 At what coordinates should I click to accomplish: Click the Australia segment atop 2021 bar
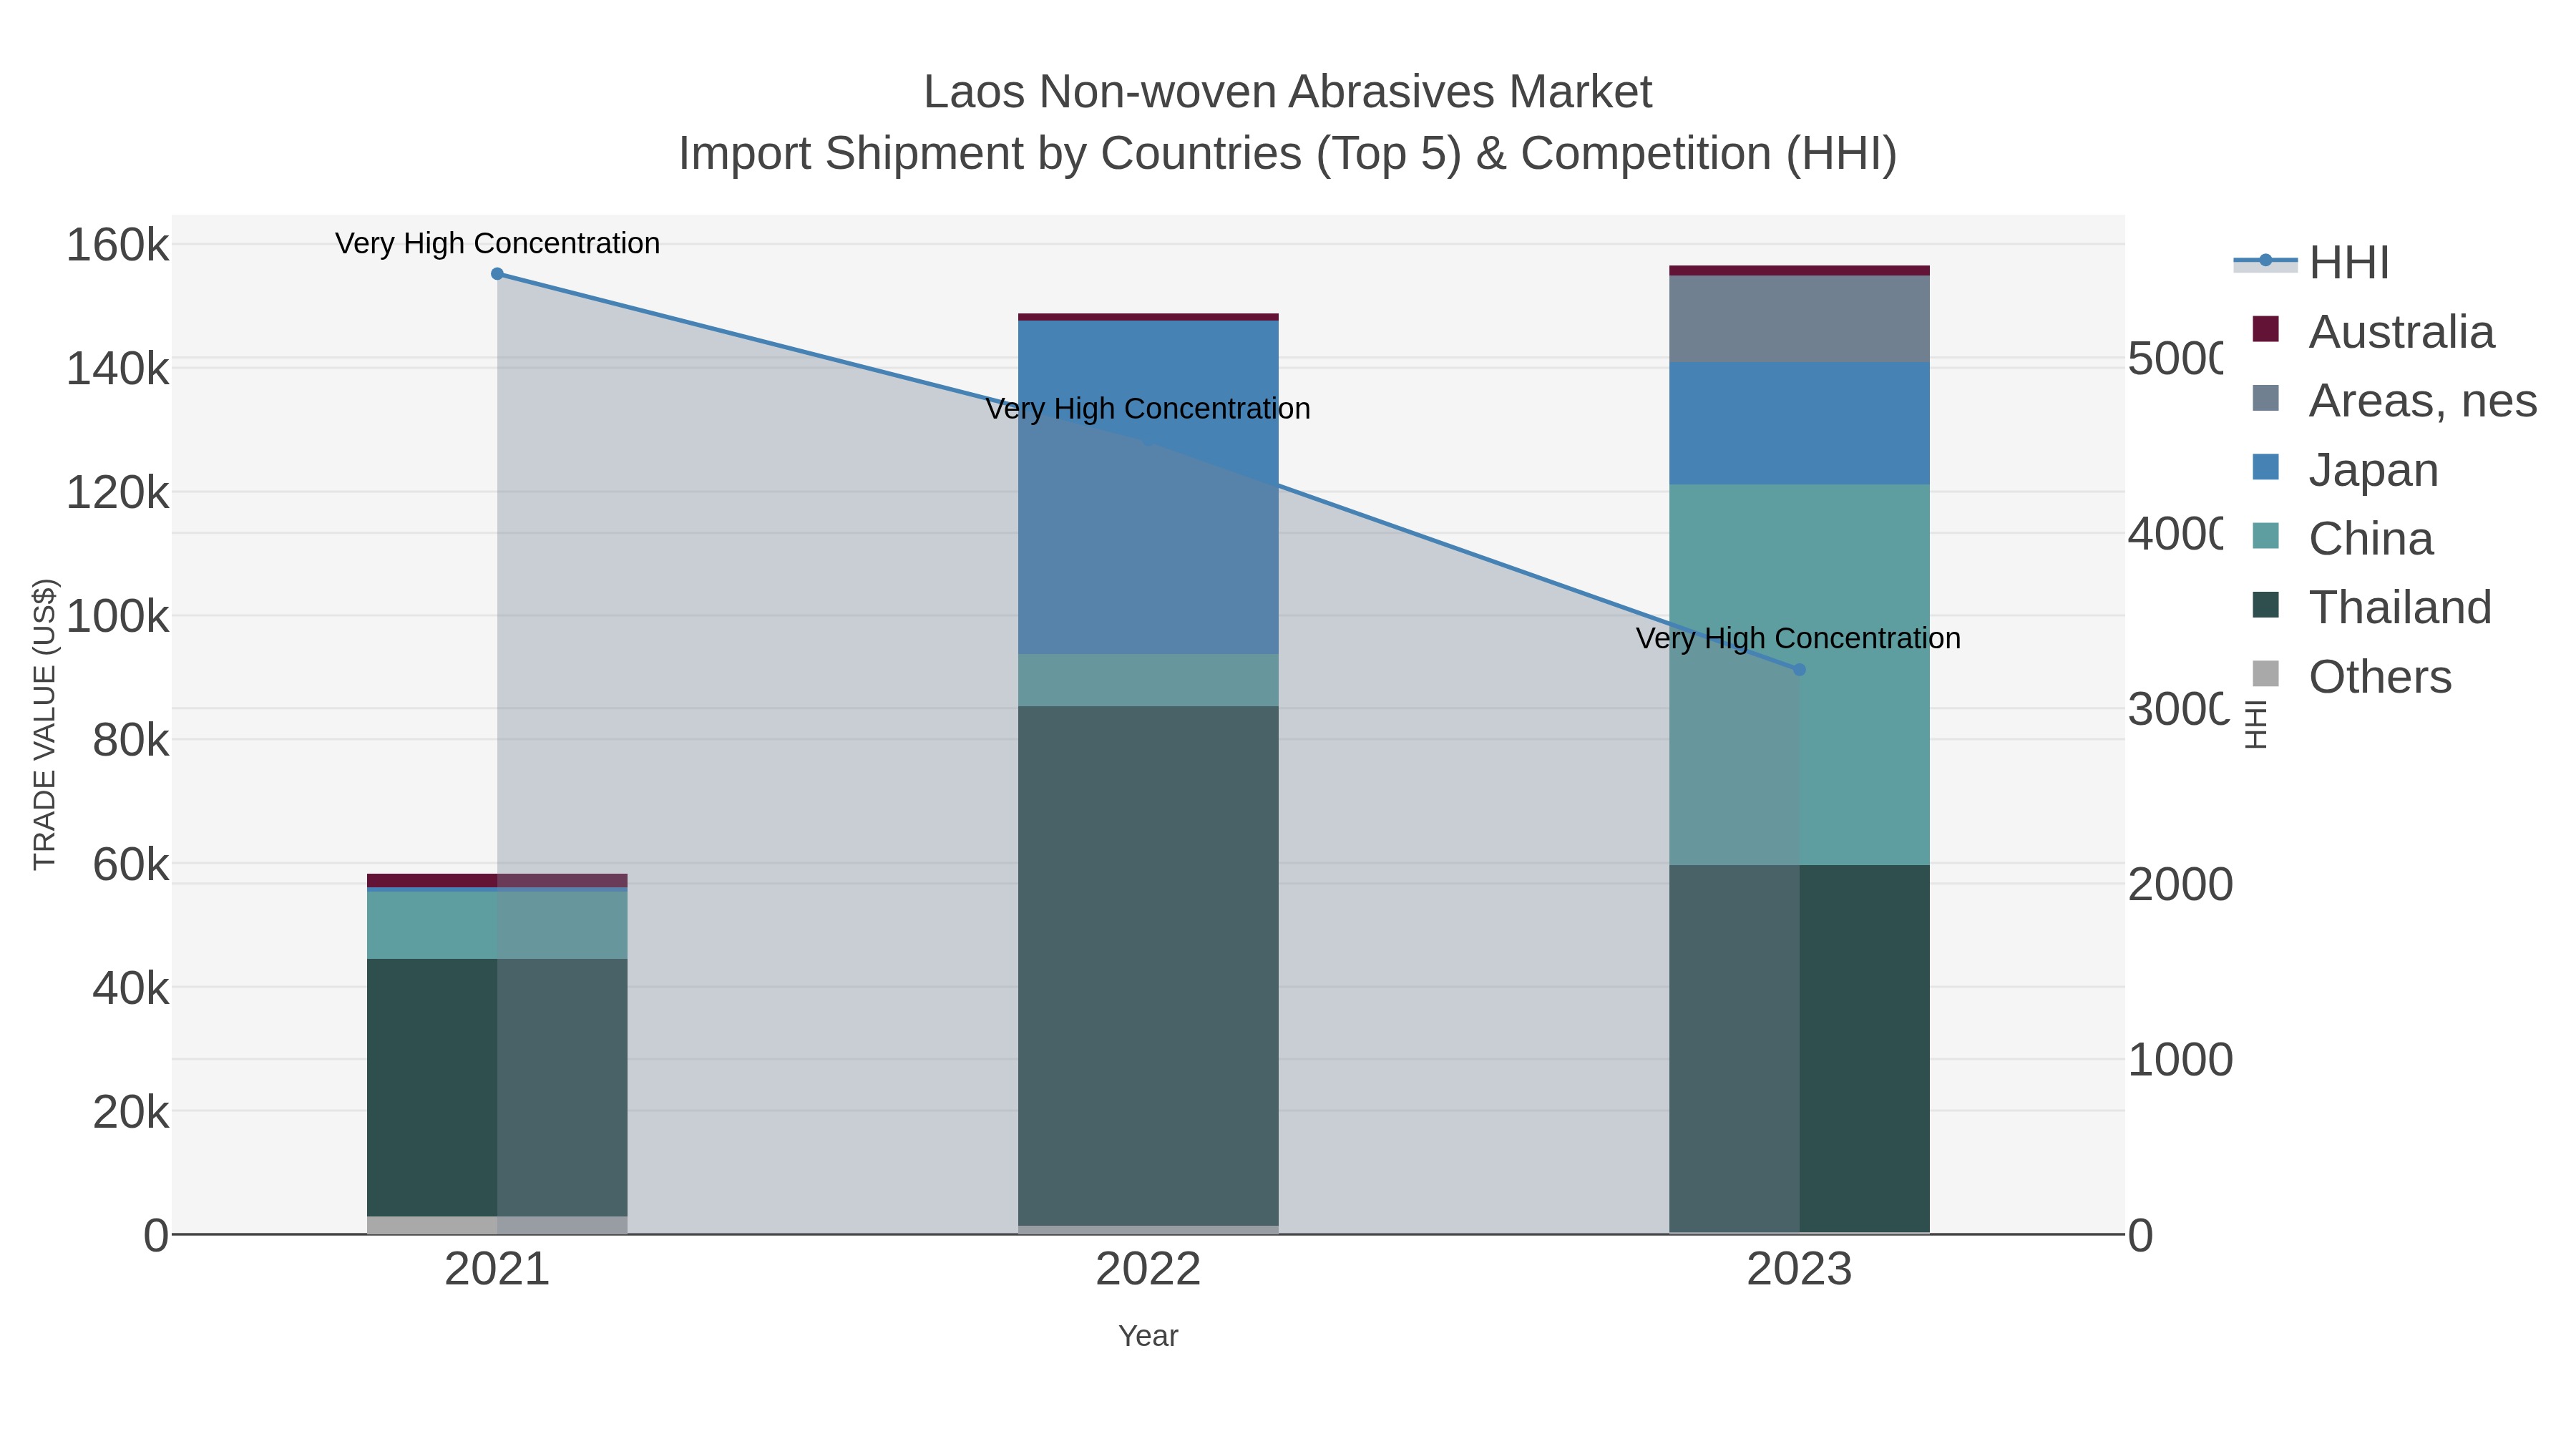tap(497, 880)
